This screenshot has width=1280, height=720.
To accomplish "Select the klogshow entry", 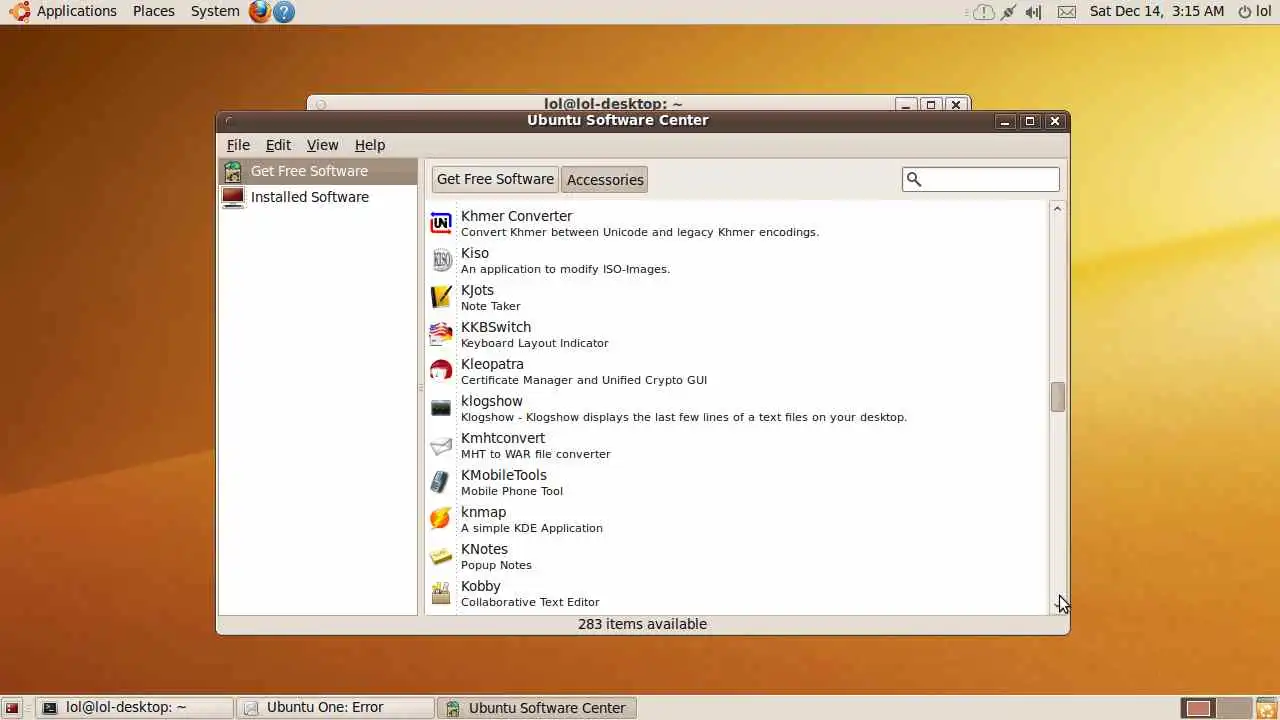I will point(737,408).
